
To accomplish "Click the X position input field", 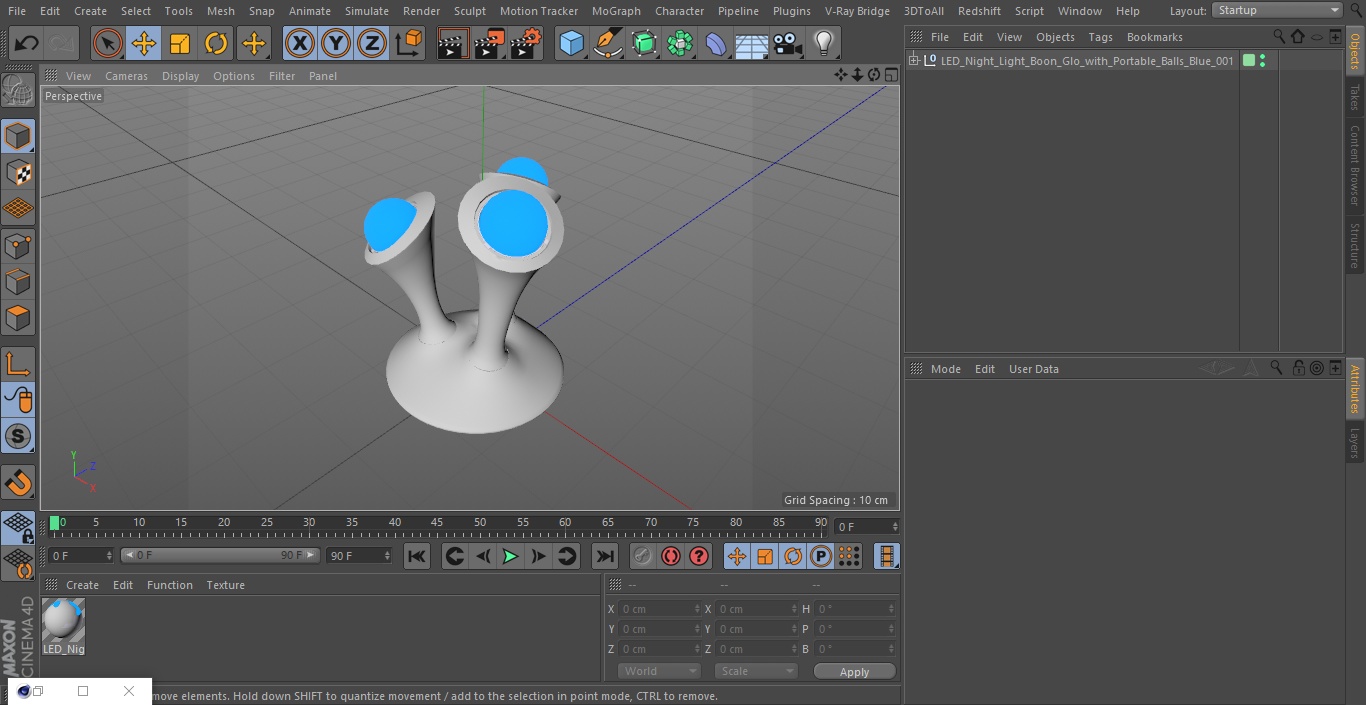I will tap(659, 609).
